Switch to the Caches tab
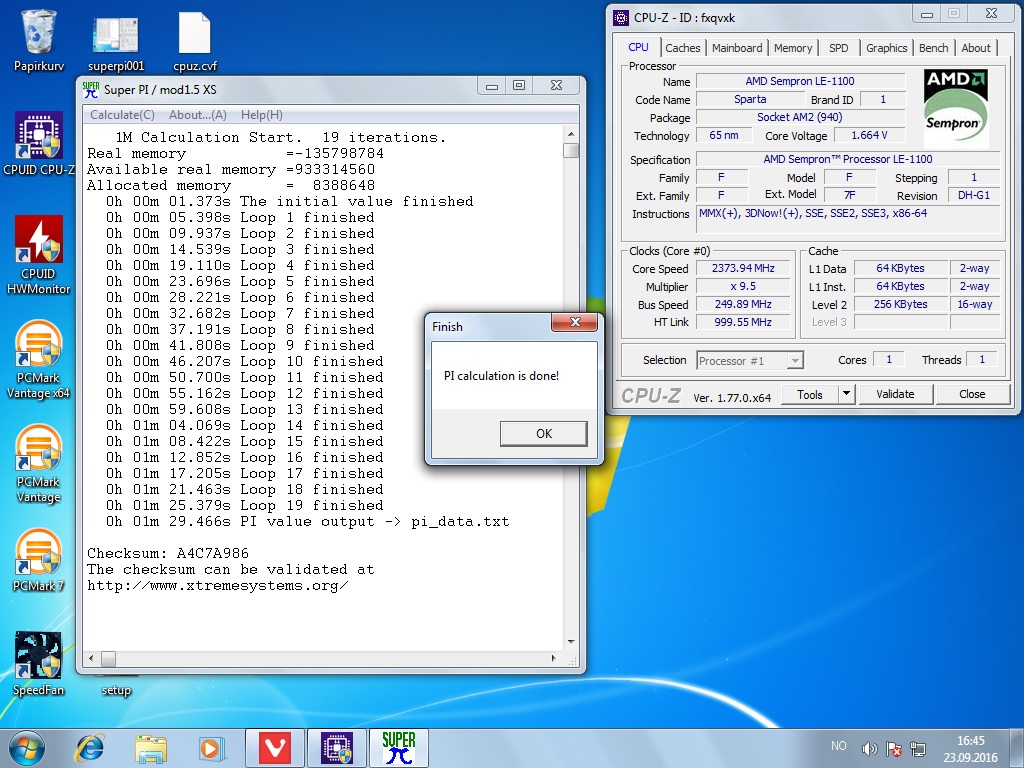 pos(682,48)
